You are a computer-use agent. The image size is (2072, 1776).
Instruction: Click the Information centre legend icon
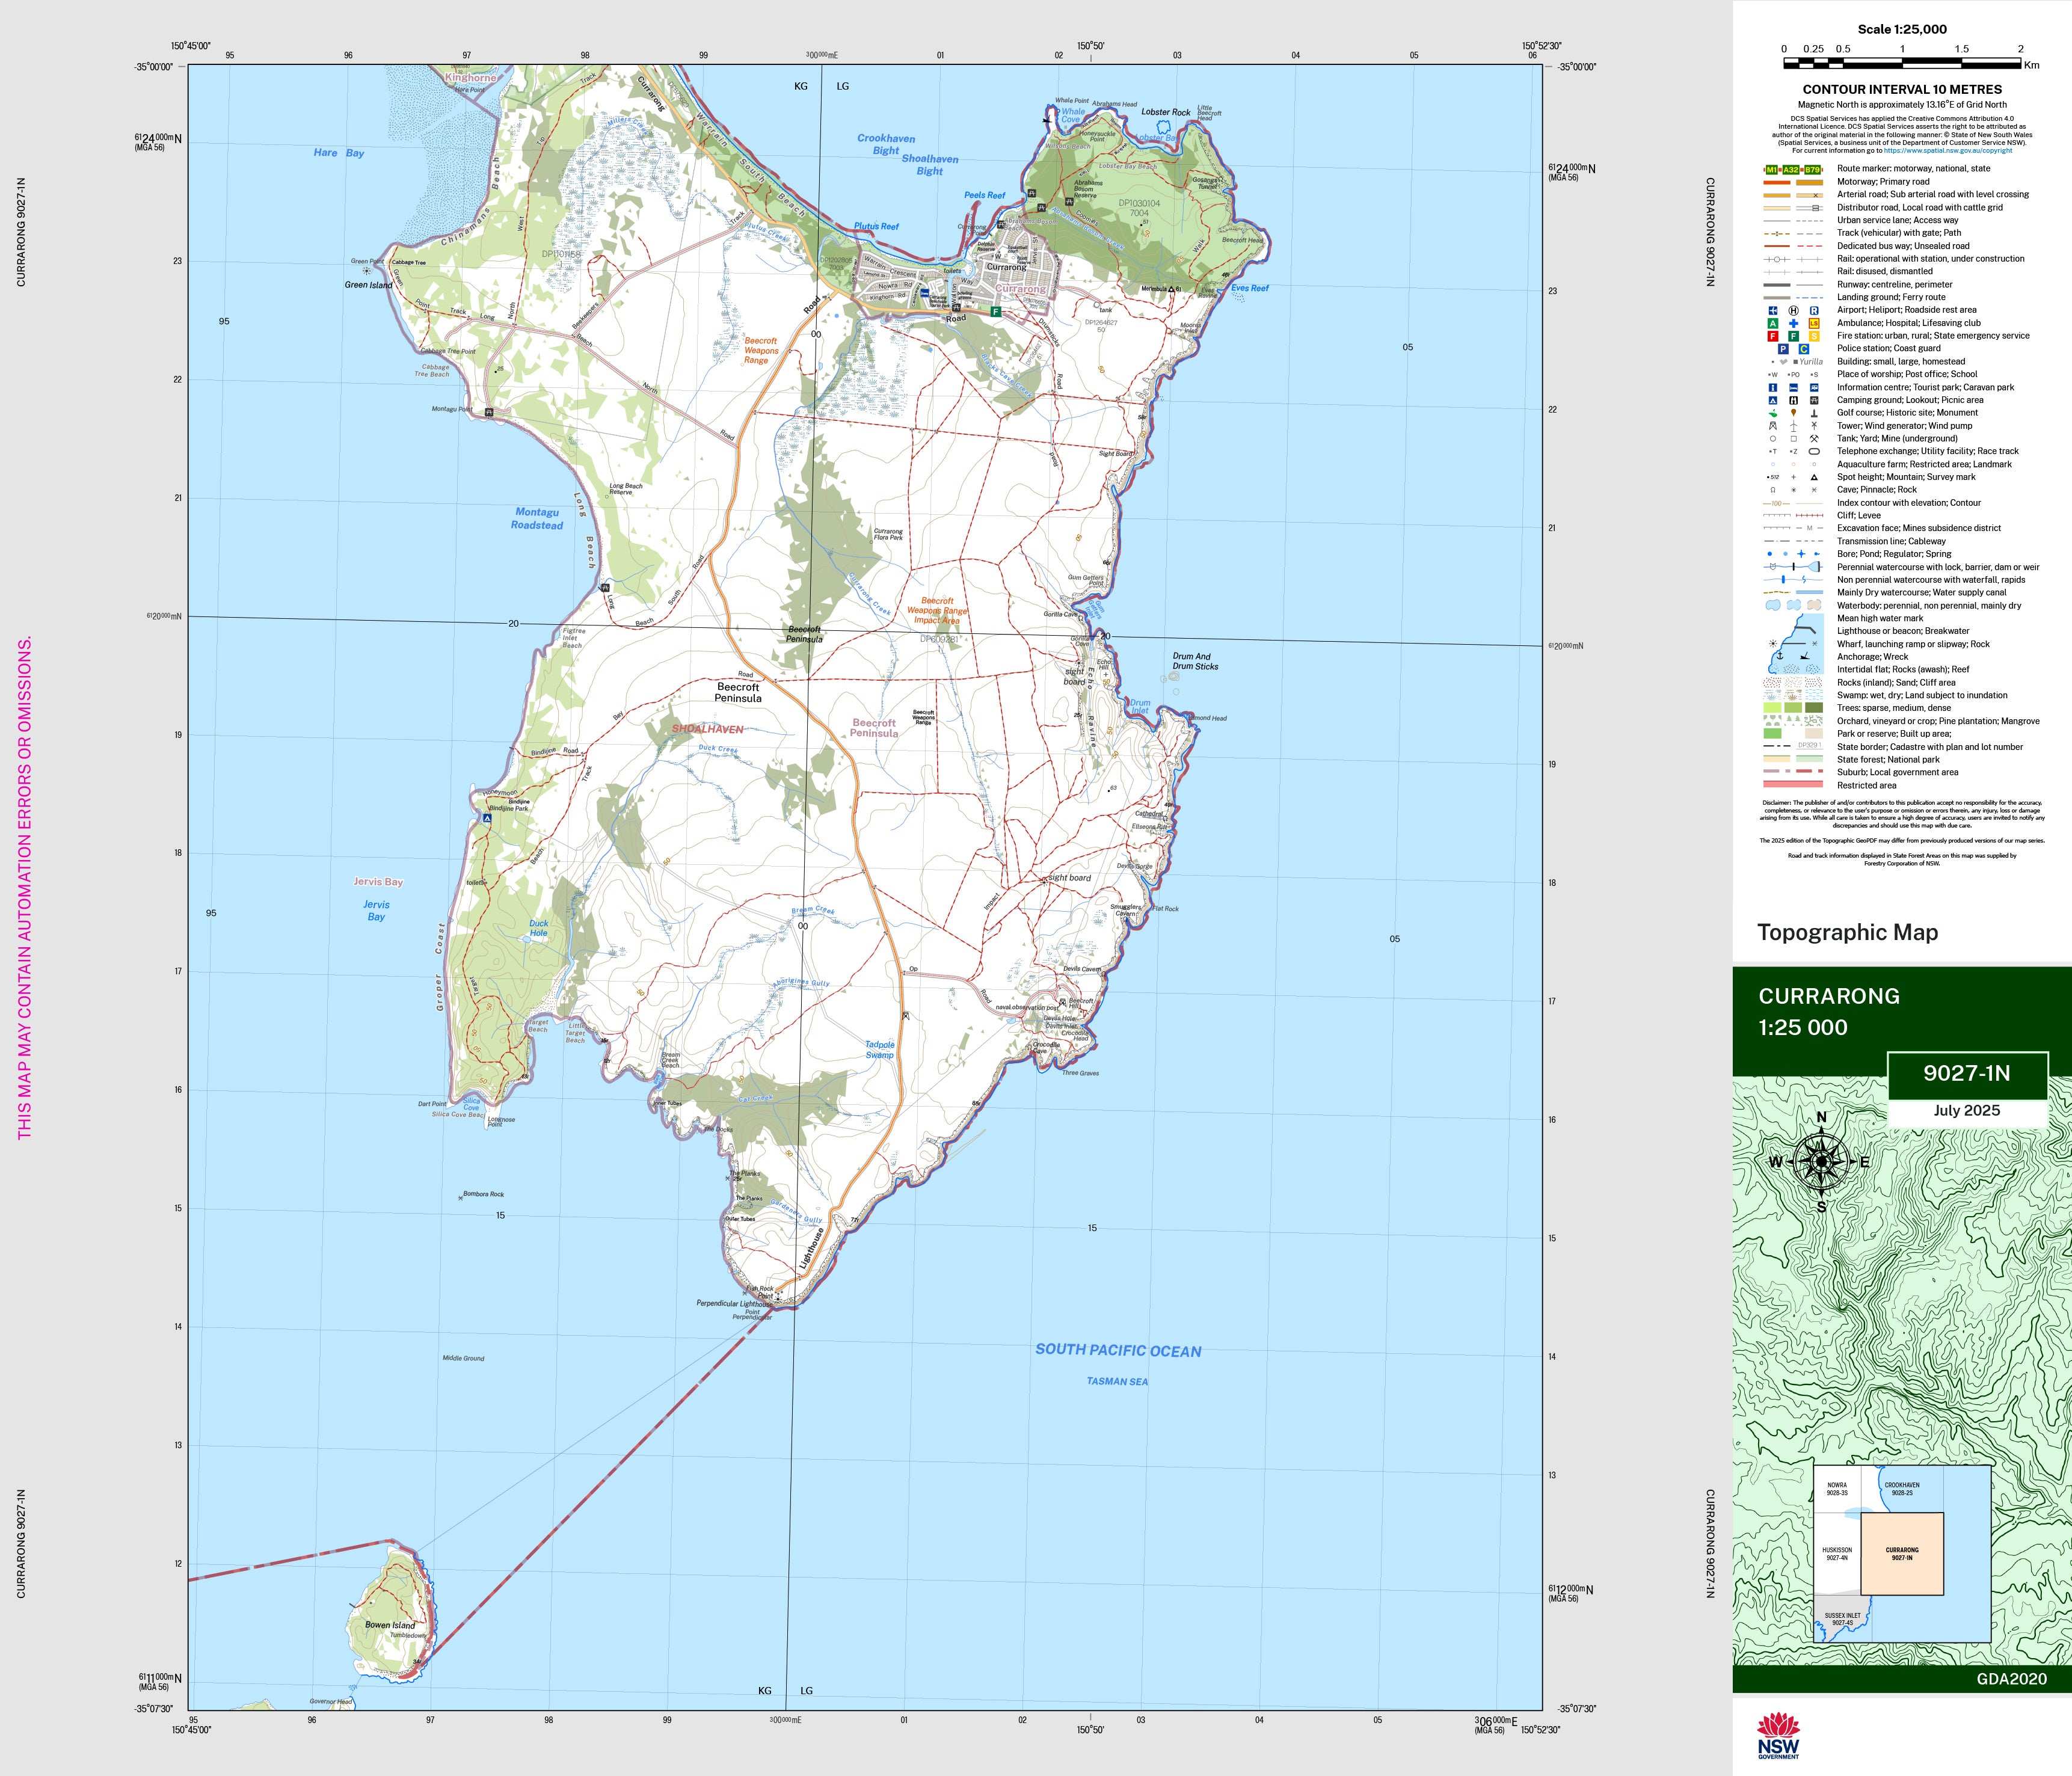1772,388
